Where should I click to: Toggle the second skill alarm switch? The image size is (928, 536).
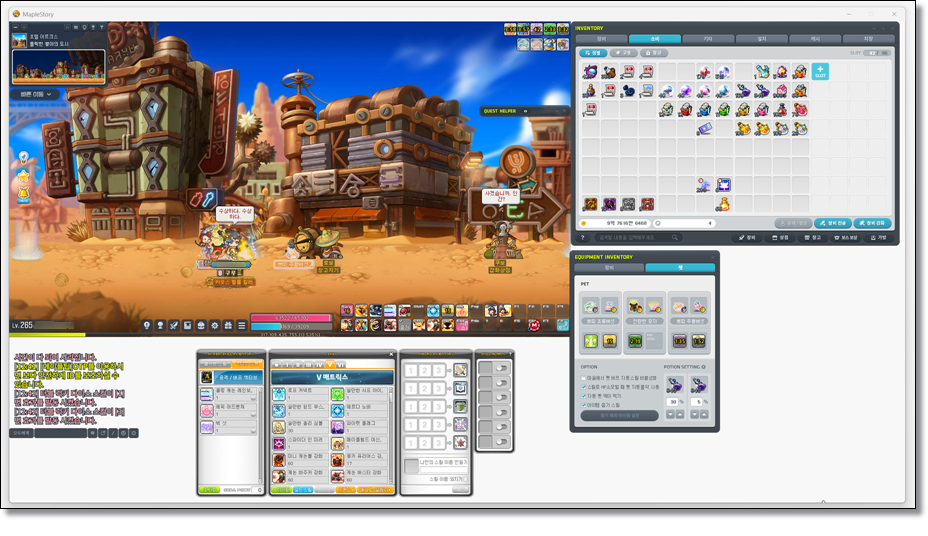point(502,383)
